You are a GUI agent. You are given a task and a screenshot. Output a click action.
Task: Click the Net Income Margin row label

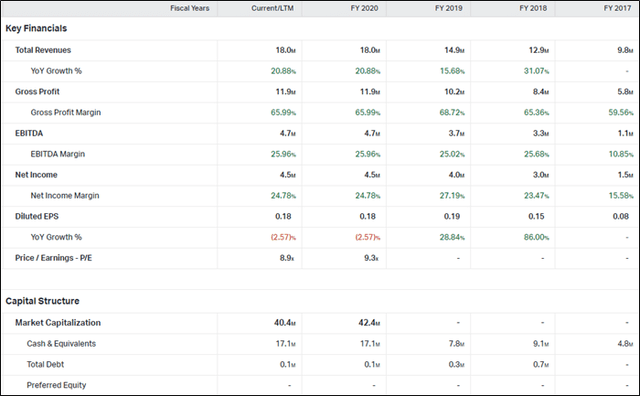[65, 196]
